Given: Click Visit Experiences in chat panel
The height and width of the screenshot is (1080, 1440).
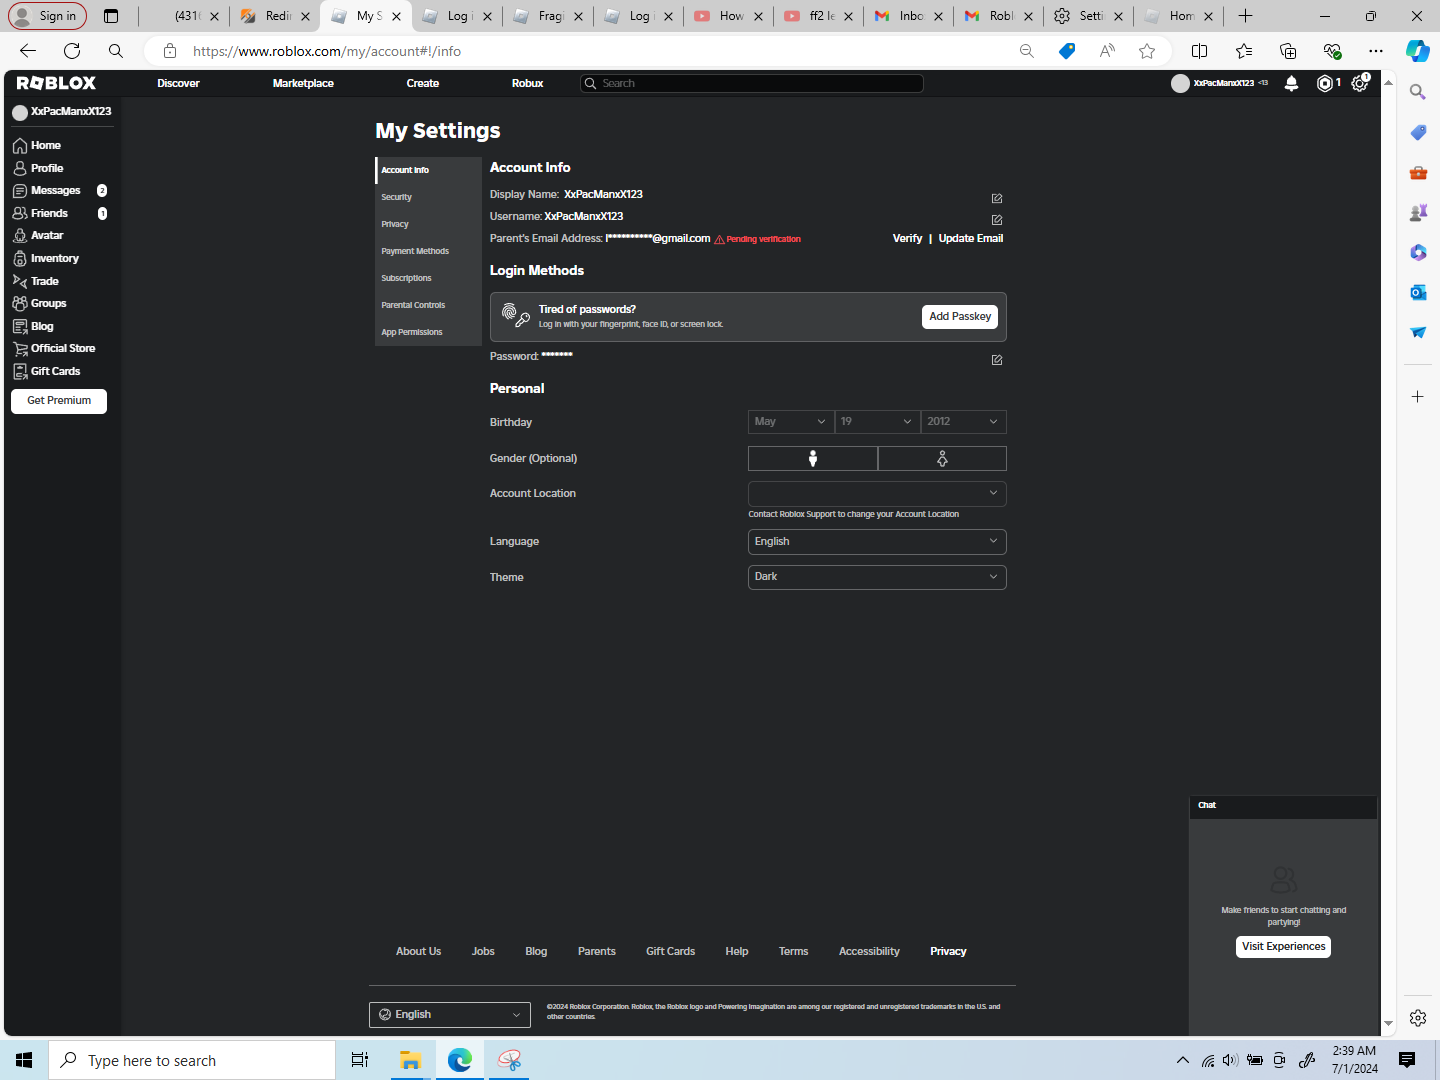Looking at the screenshot, I should 1284,947.
